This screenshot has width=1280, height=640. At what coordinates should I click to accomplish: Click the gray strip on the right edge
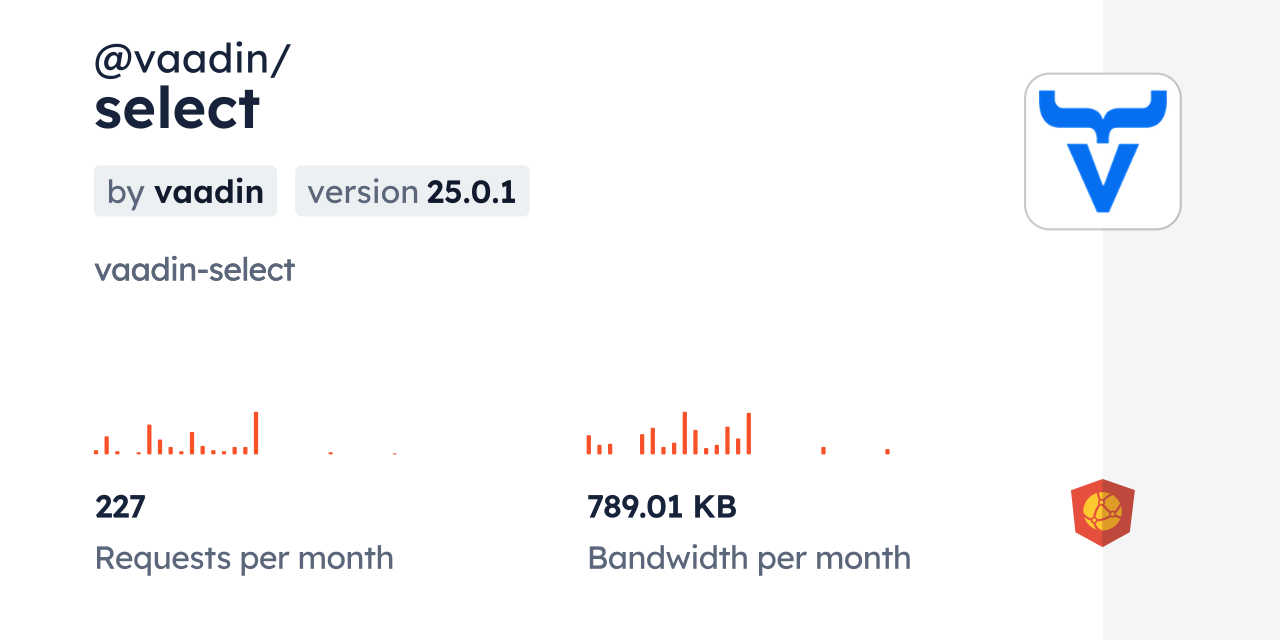pos(1191,320)
